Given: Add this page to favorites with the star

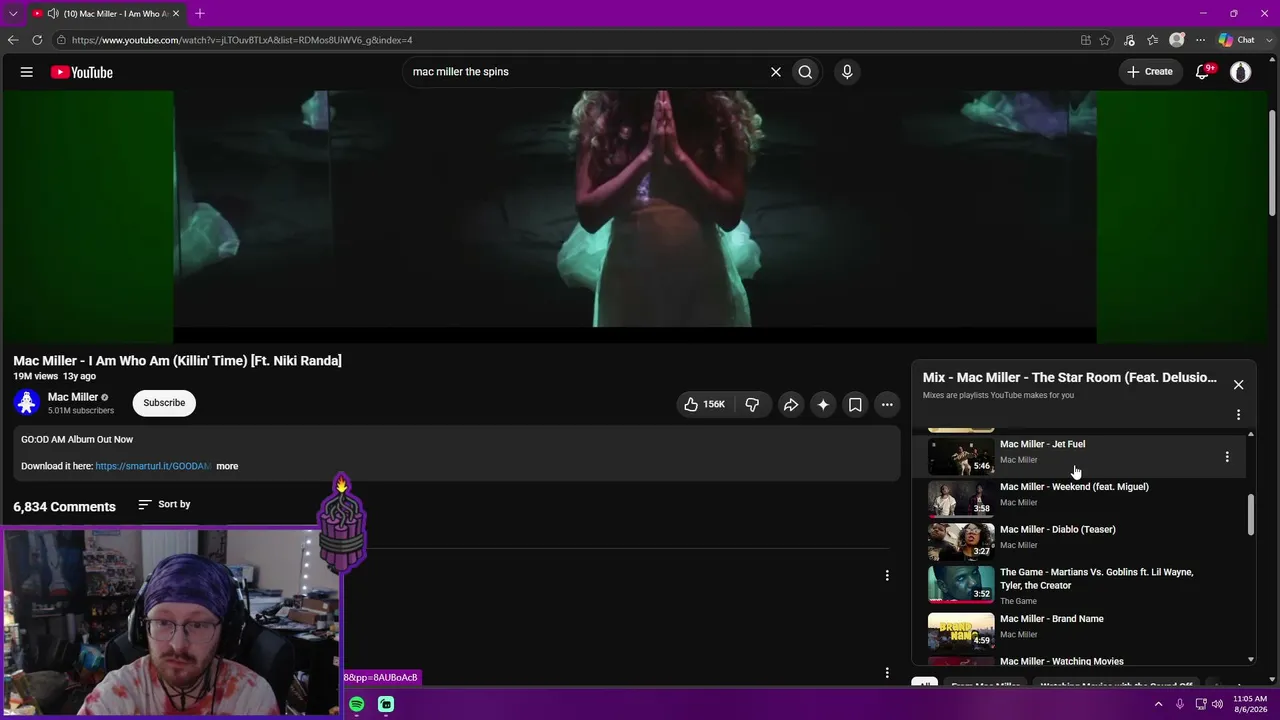Looking at the screenshot, I should pyautogui.click(x=1105, y=40).
